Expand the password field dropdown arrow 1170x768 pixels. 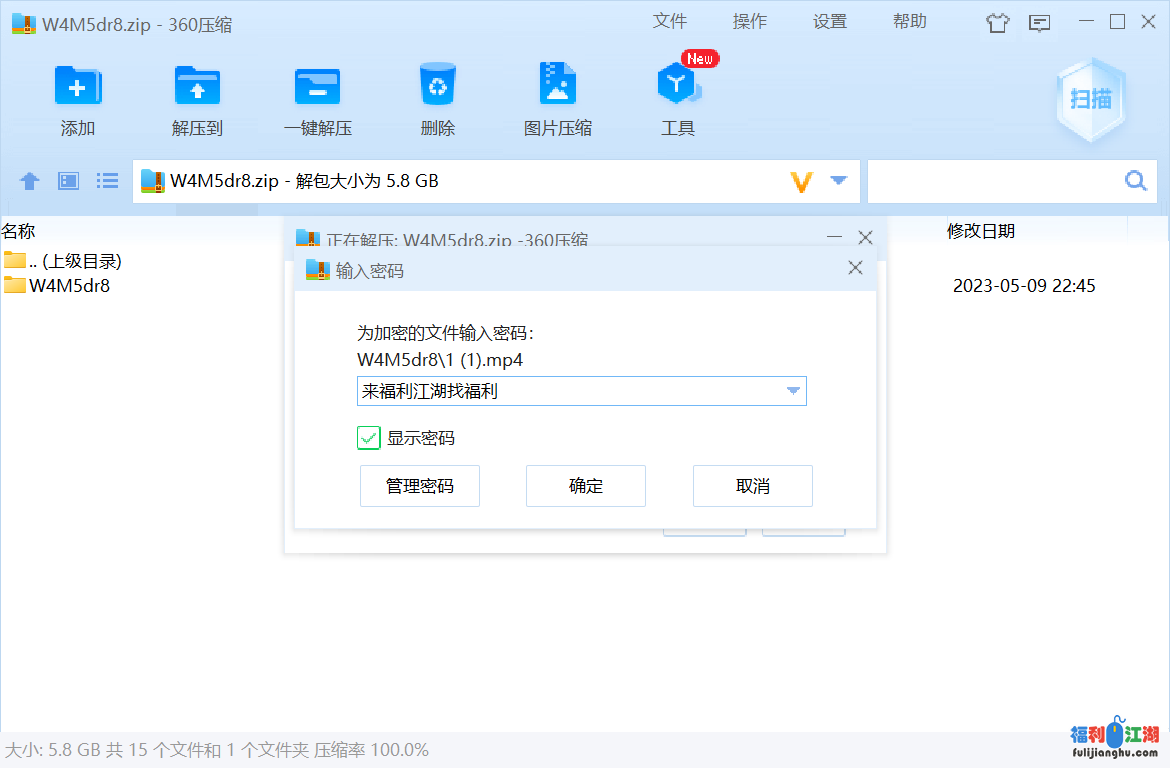(x=793, y=391)
